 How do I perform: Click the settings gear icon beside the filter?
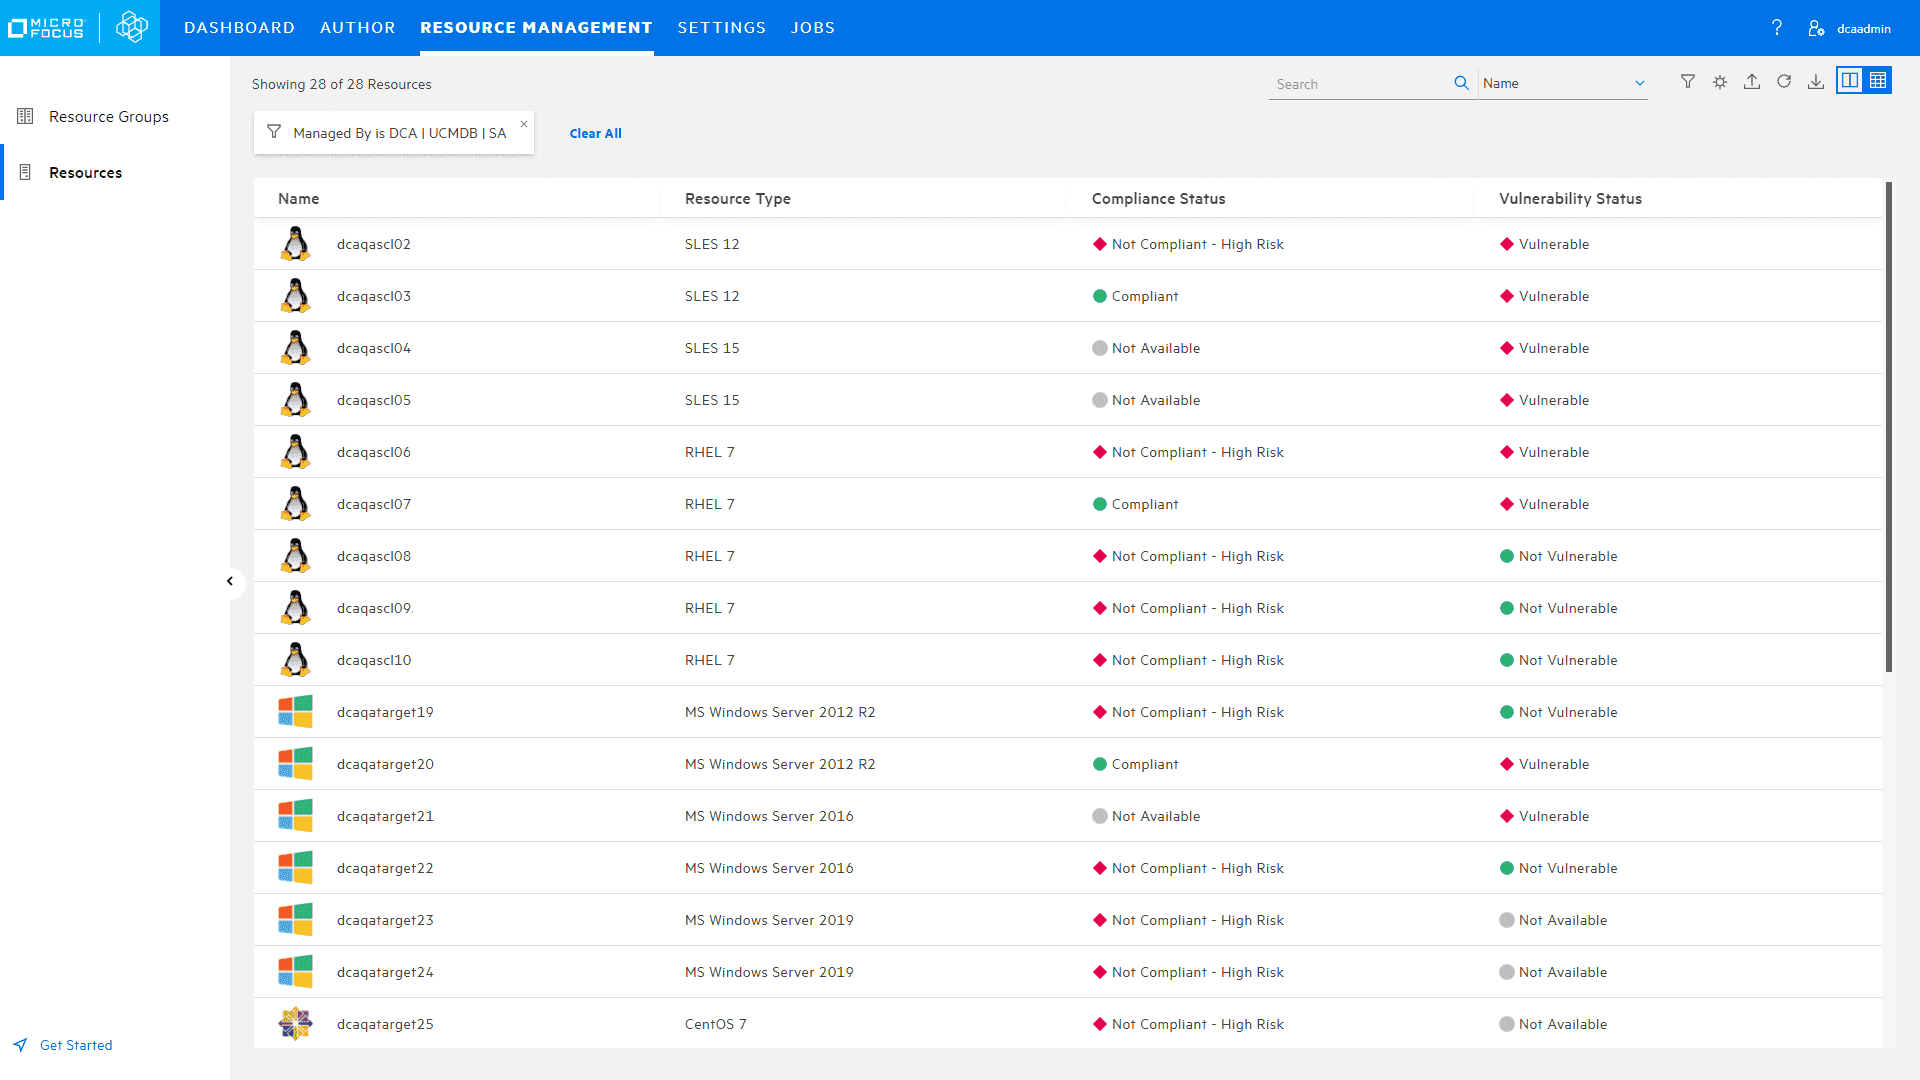coord(1720,82)
